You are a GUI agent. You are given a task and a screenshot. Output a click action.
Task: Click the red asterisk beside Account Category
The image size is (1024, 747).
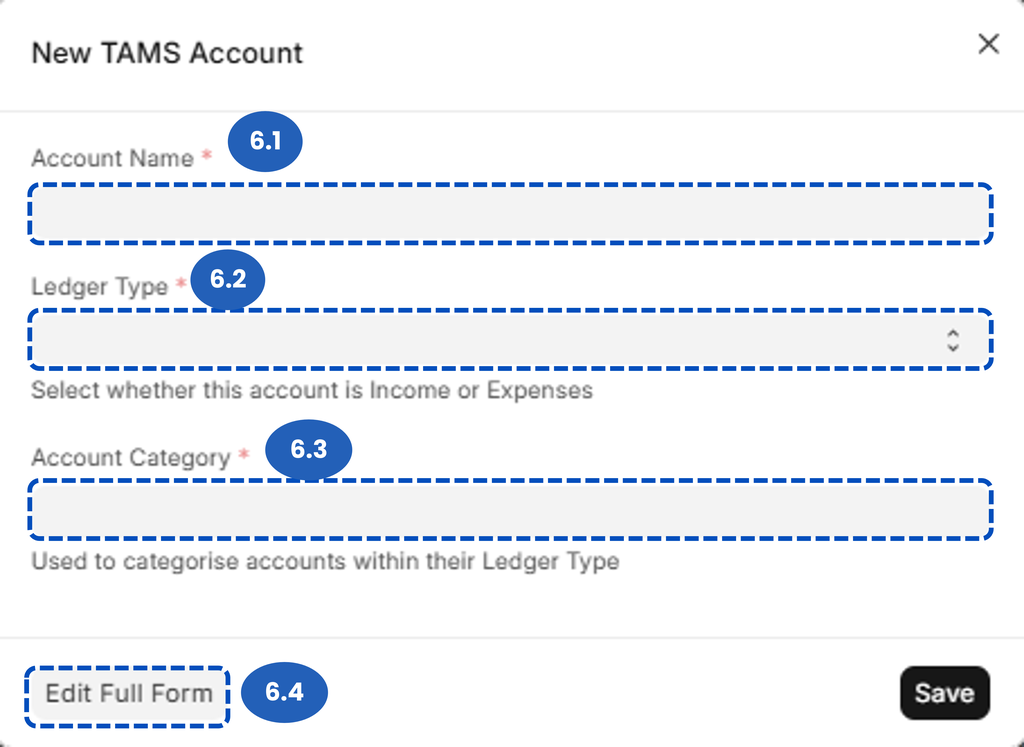pyautogui.click(x=243, y=456)
